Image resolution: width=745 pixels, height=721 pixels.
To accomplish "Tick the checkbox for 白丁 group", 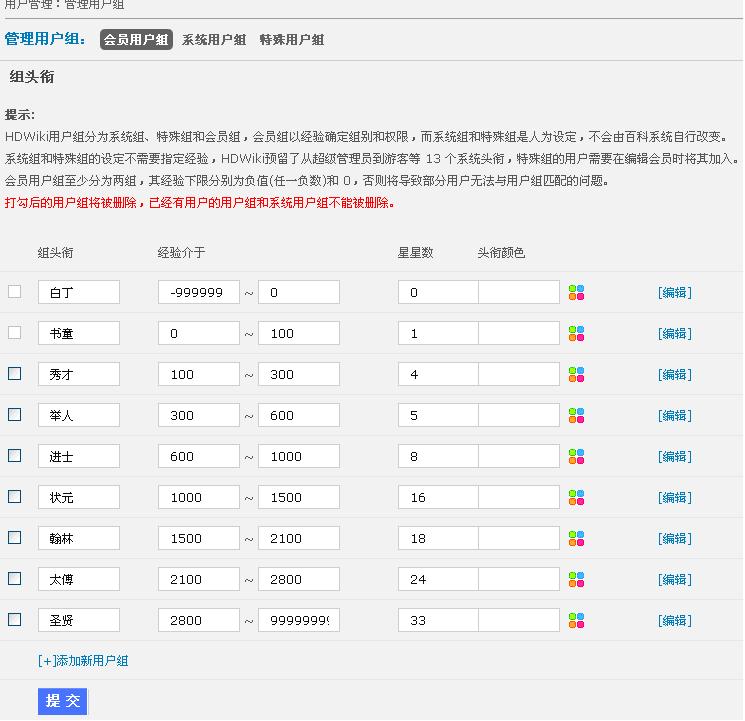I will tap(15, 291).
